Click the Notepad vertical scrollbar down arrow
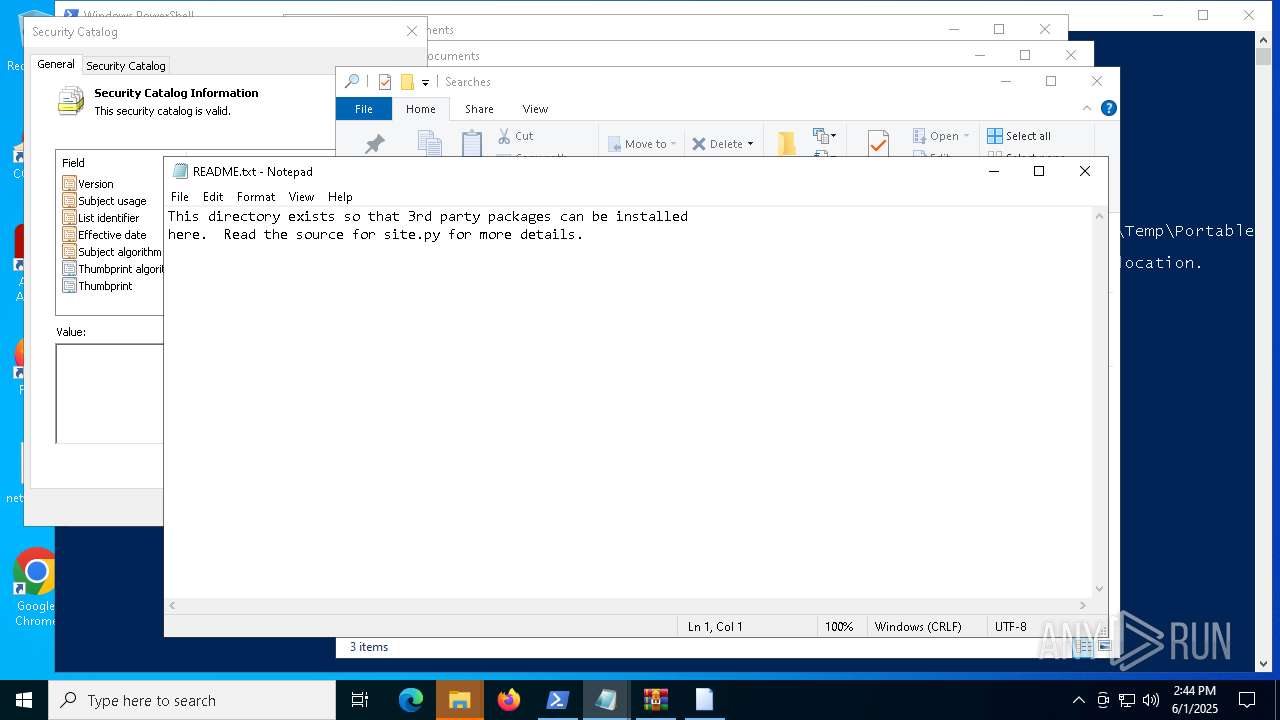 pos(1100,589)
